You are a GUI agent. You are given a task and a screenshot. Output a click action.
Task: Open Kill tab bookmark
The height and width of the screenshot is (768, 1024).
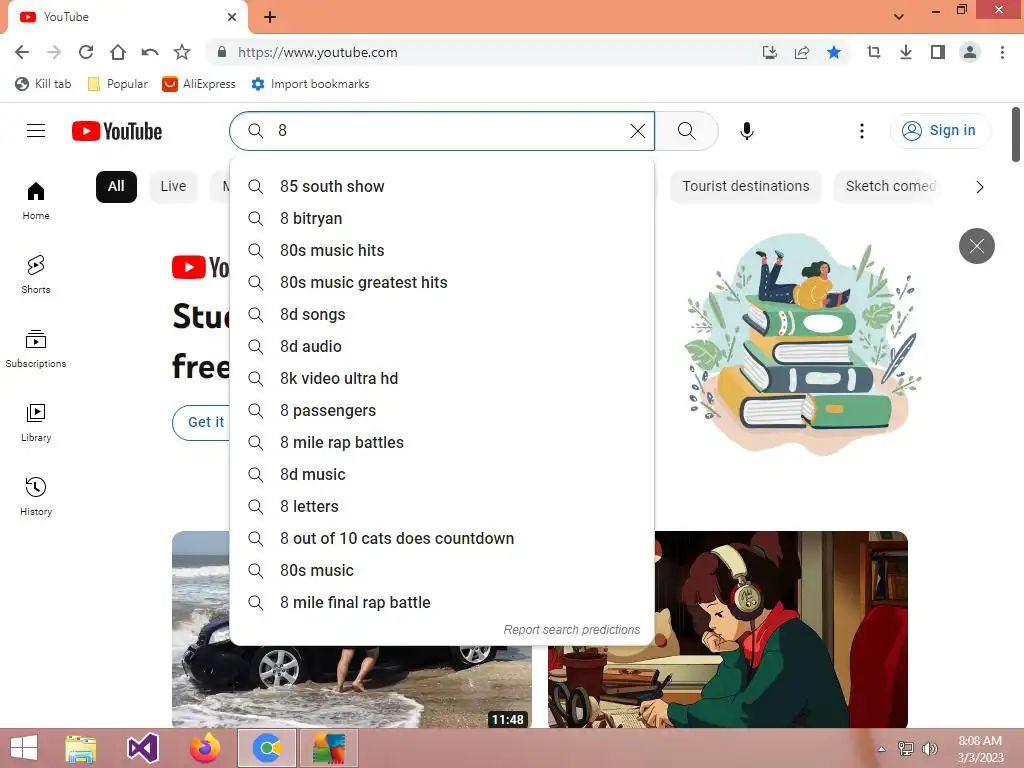click(43, 84)
